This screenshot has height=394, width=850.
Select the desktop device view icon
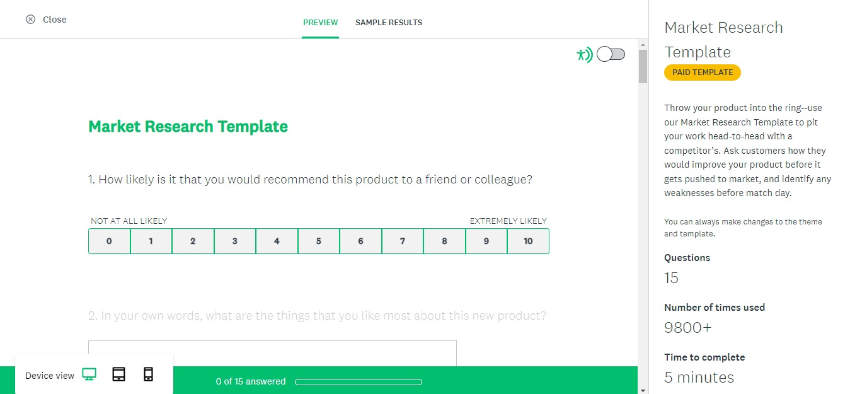(x=89, y=374)
